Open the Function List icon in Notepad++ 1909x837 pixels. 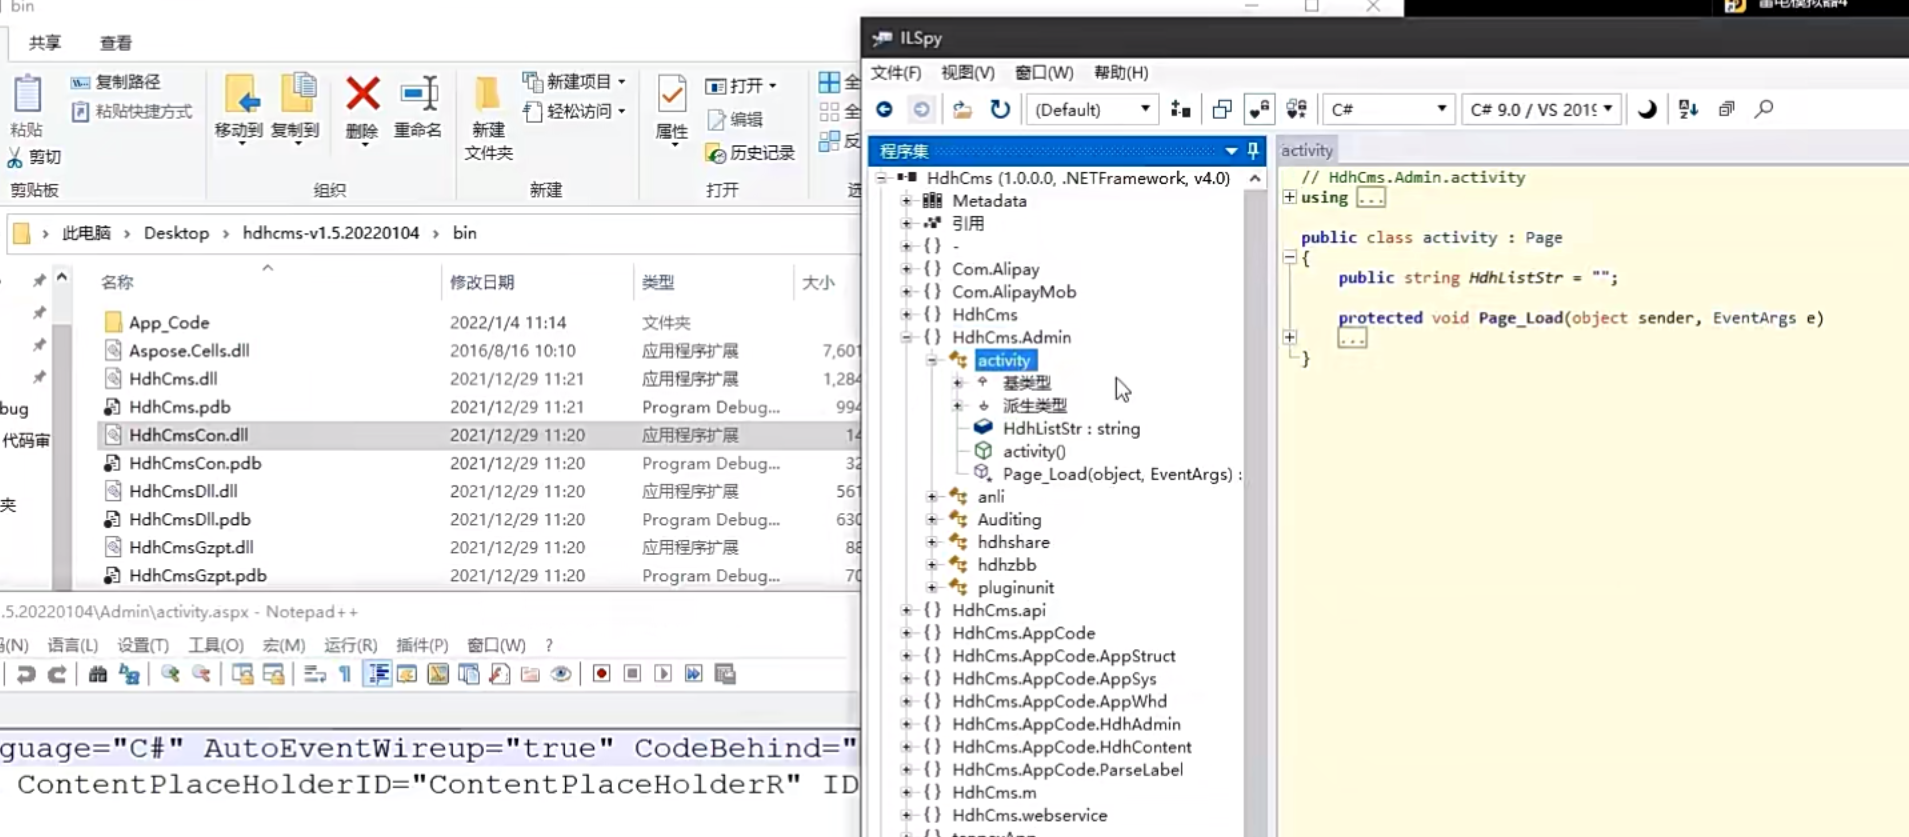pyautogui.click(x=499, y=674)
